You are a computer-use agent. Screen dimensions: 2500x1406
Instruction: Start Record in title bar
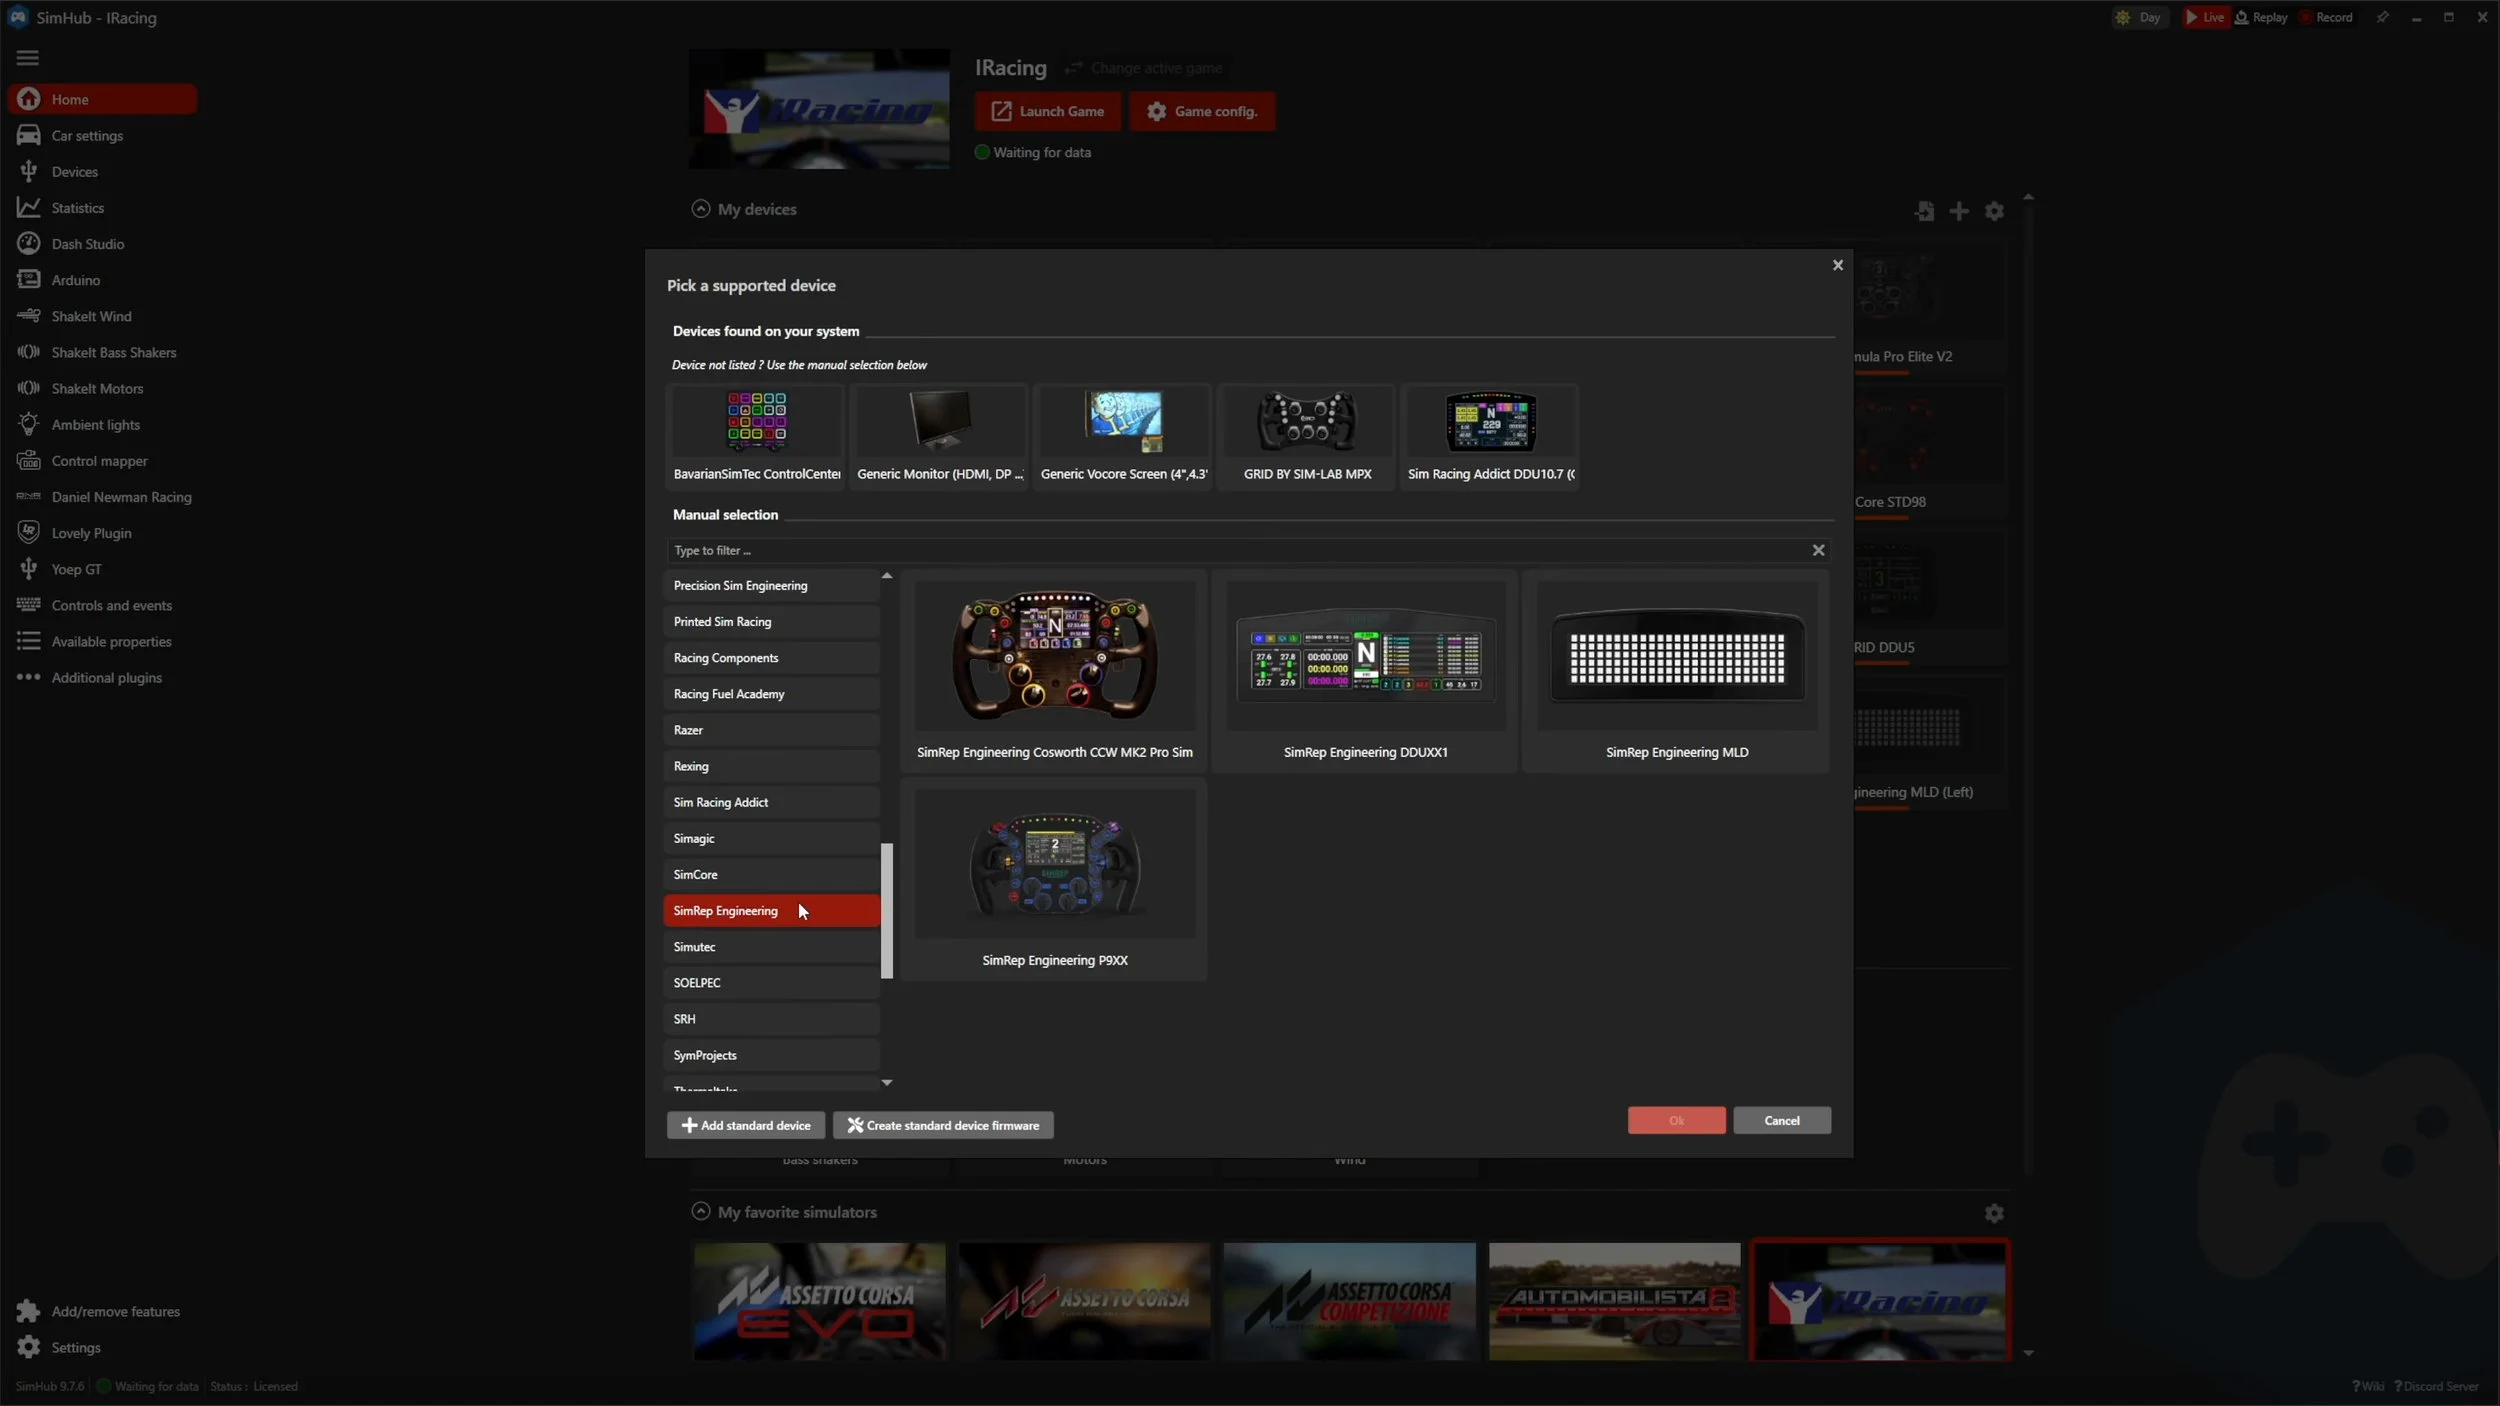pos(2326,17)
